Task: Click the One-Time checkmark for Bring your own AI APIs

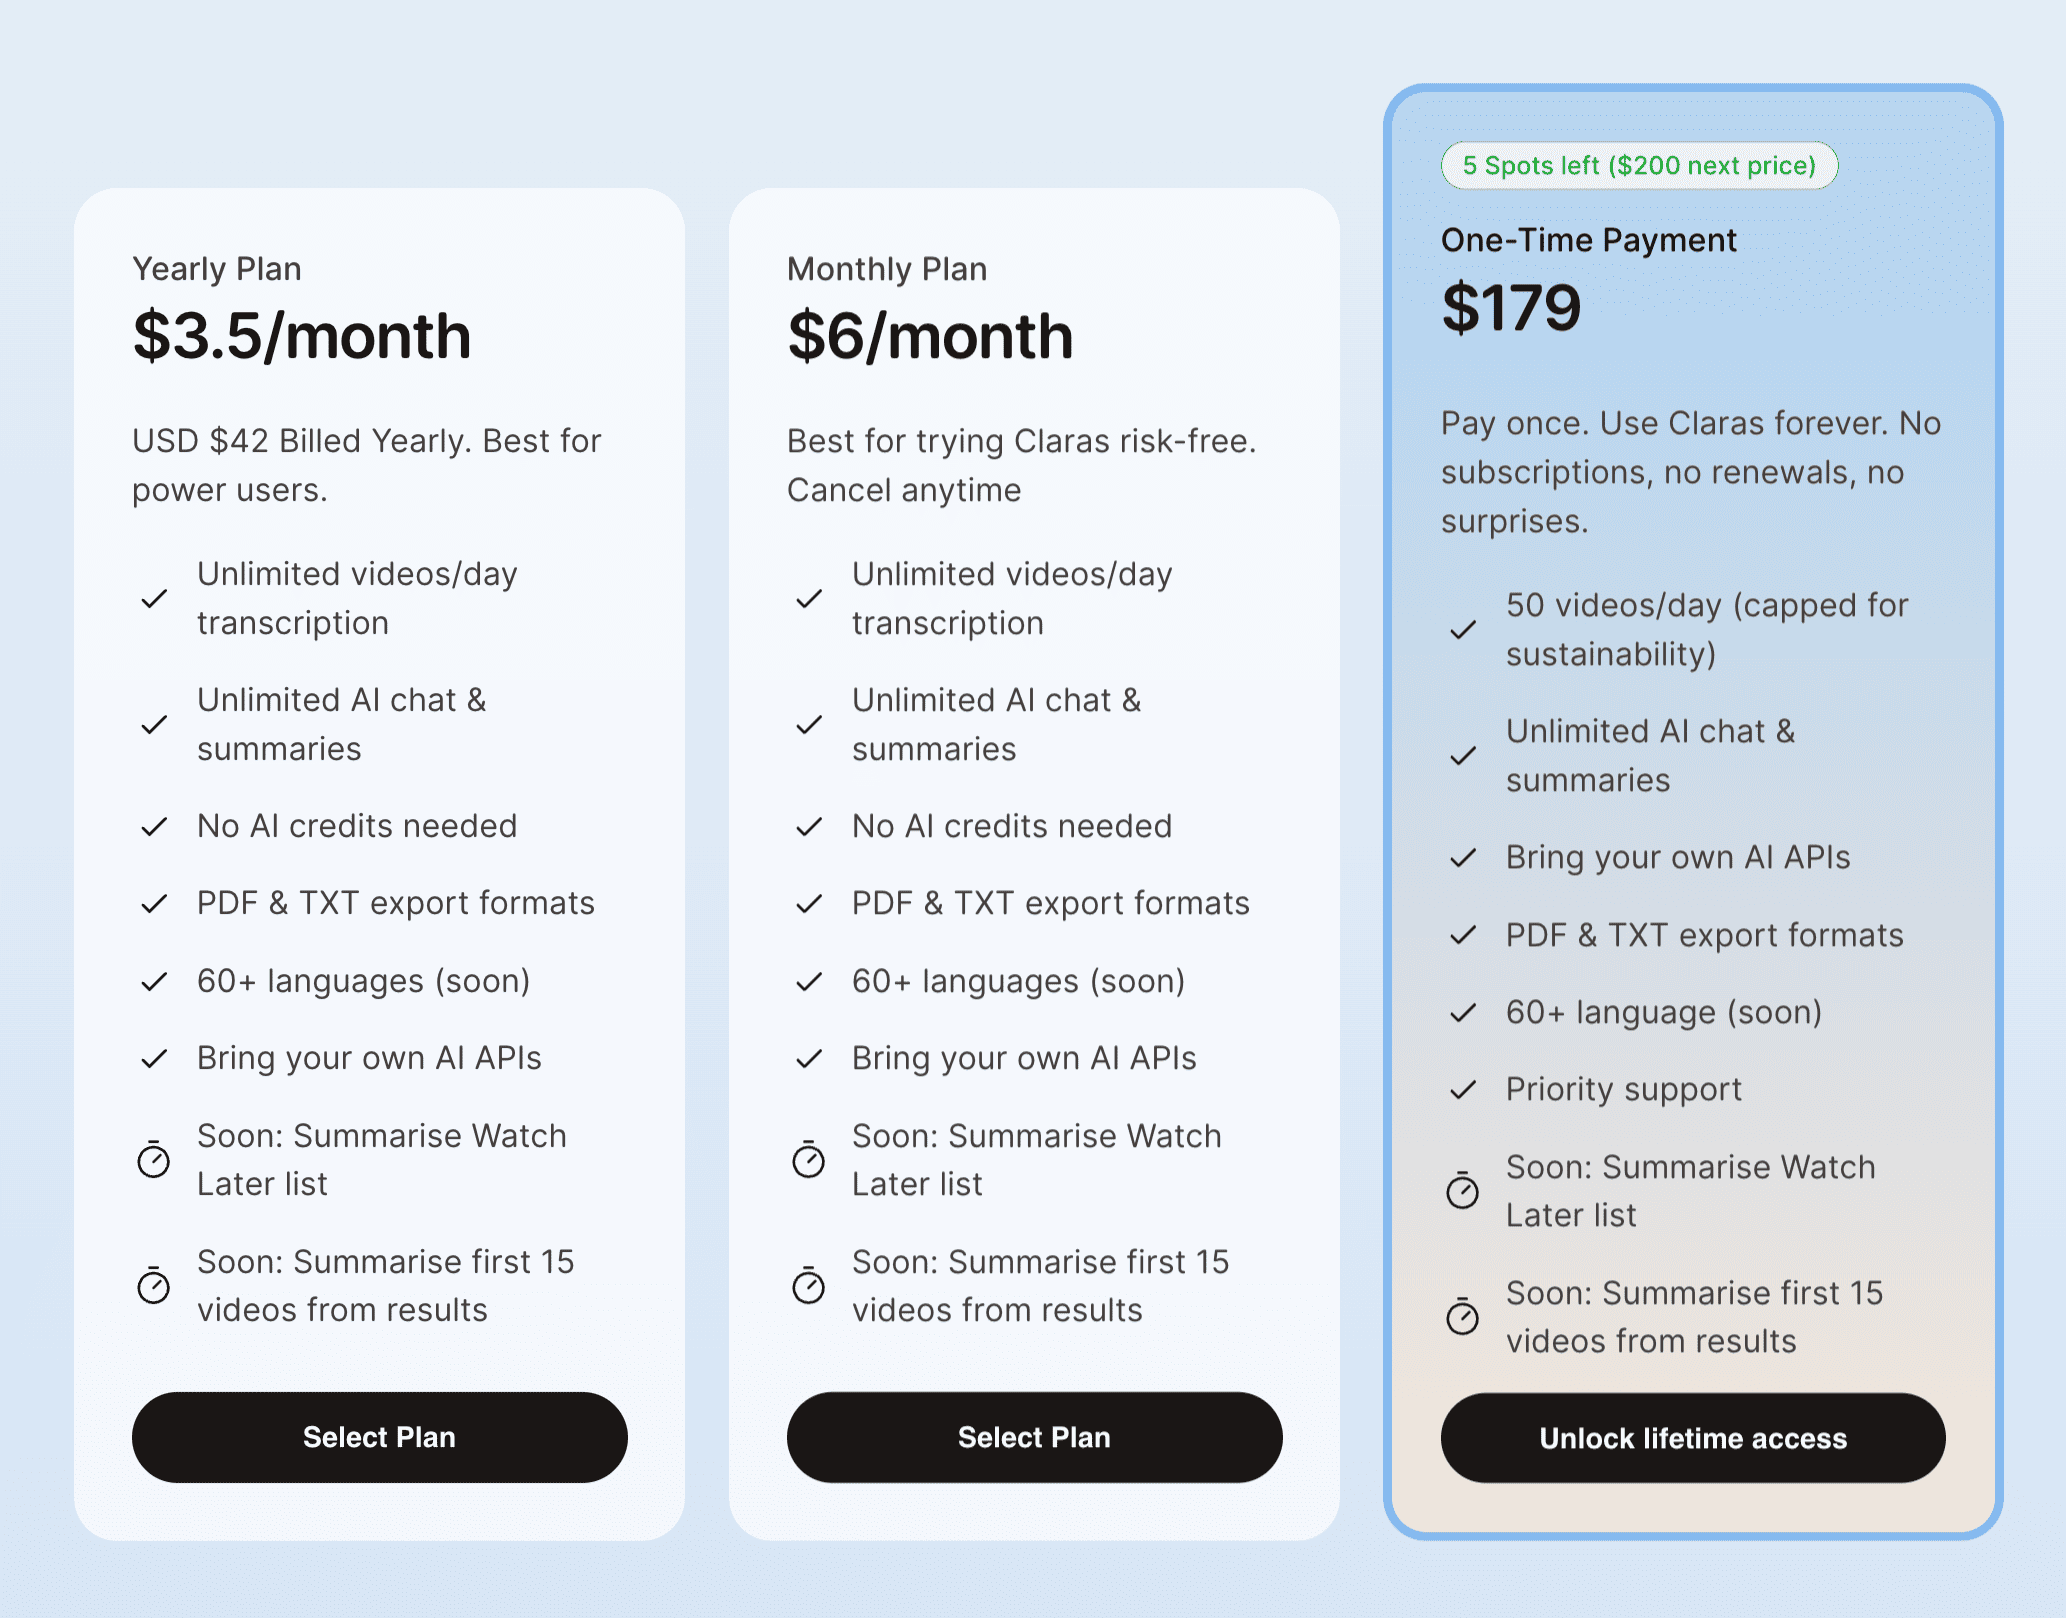Action: [1463, 858]
